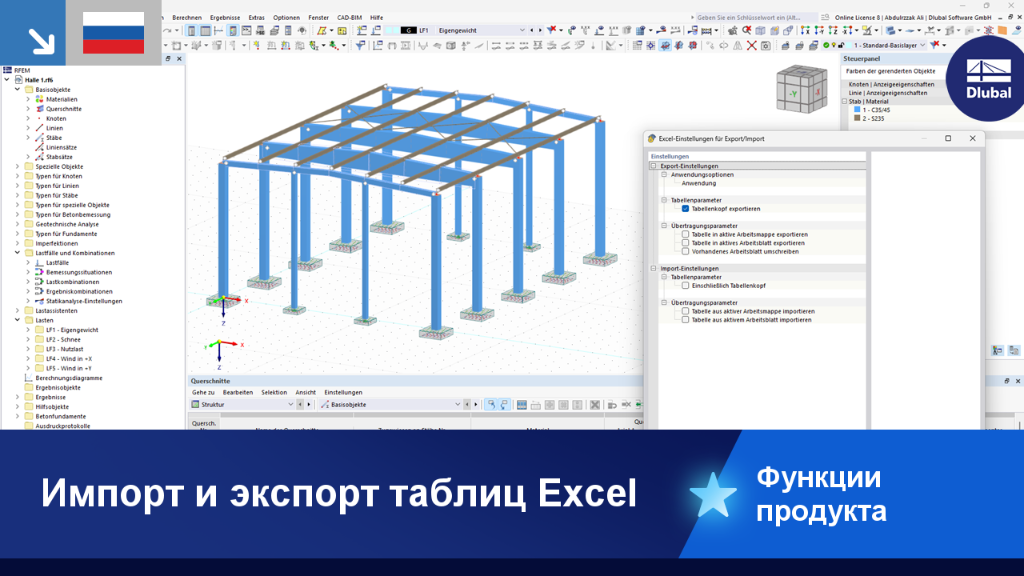This screenshot has height=576, width=1024.
Task: Click the first selection sync icon in Querschnitte toolbar
Action: click(491, 405)
